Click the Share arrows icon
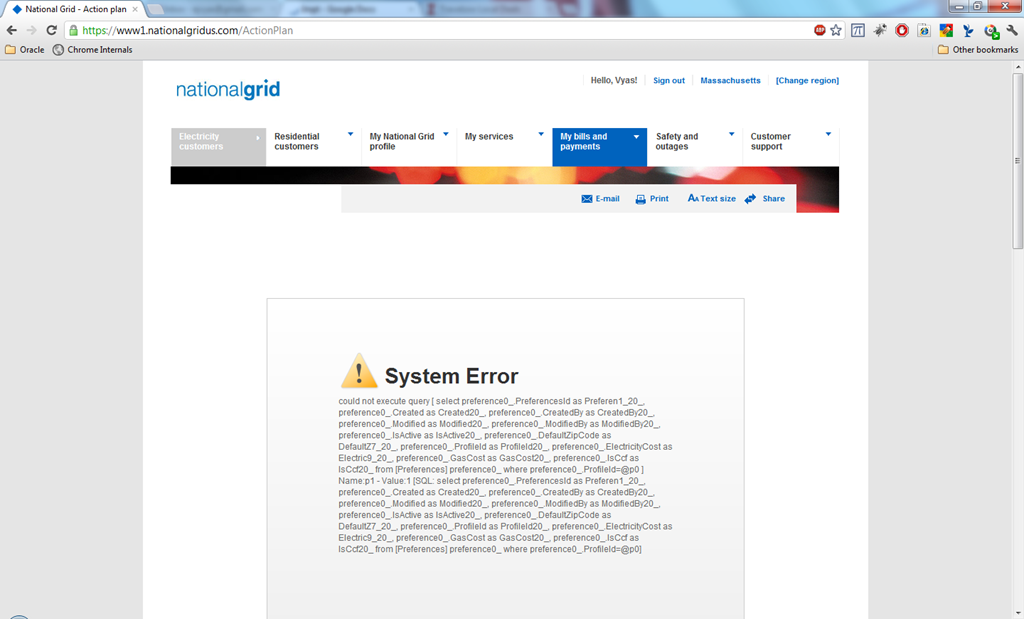1024x619 pixels. tap(750, 198)
